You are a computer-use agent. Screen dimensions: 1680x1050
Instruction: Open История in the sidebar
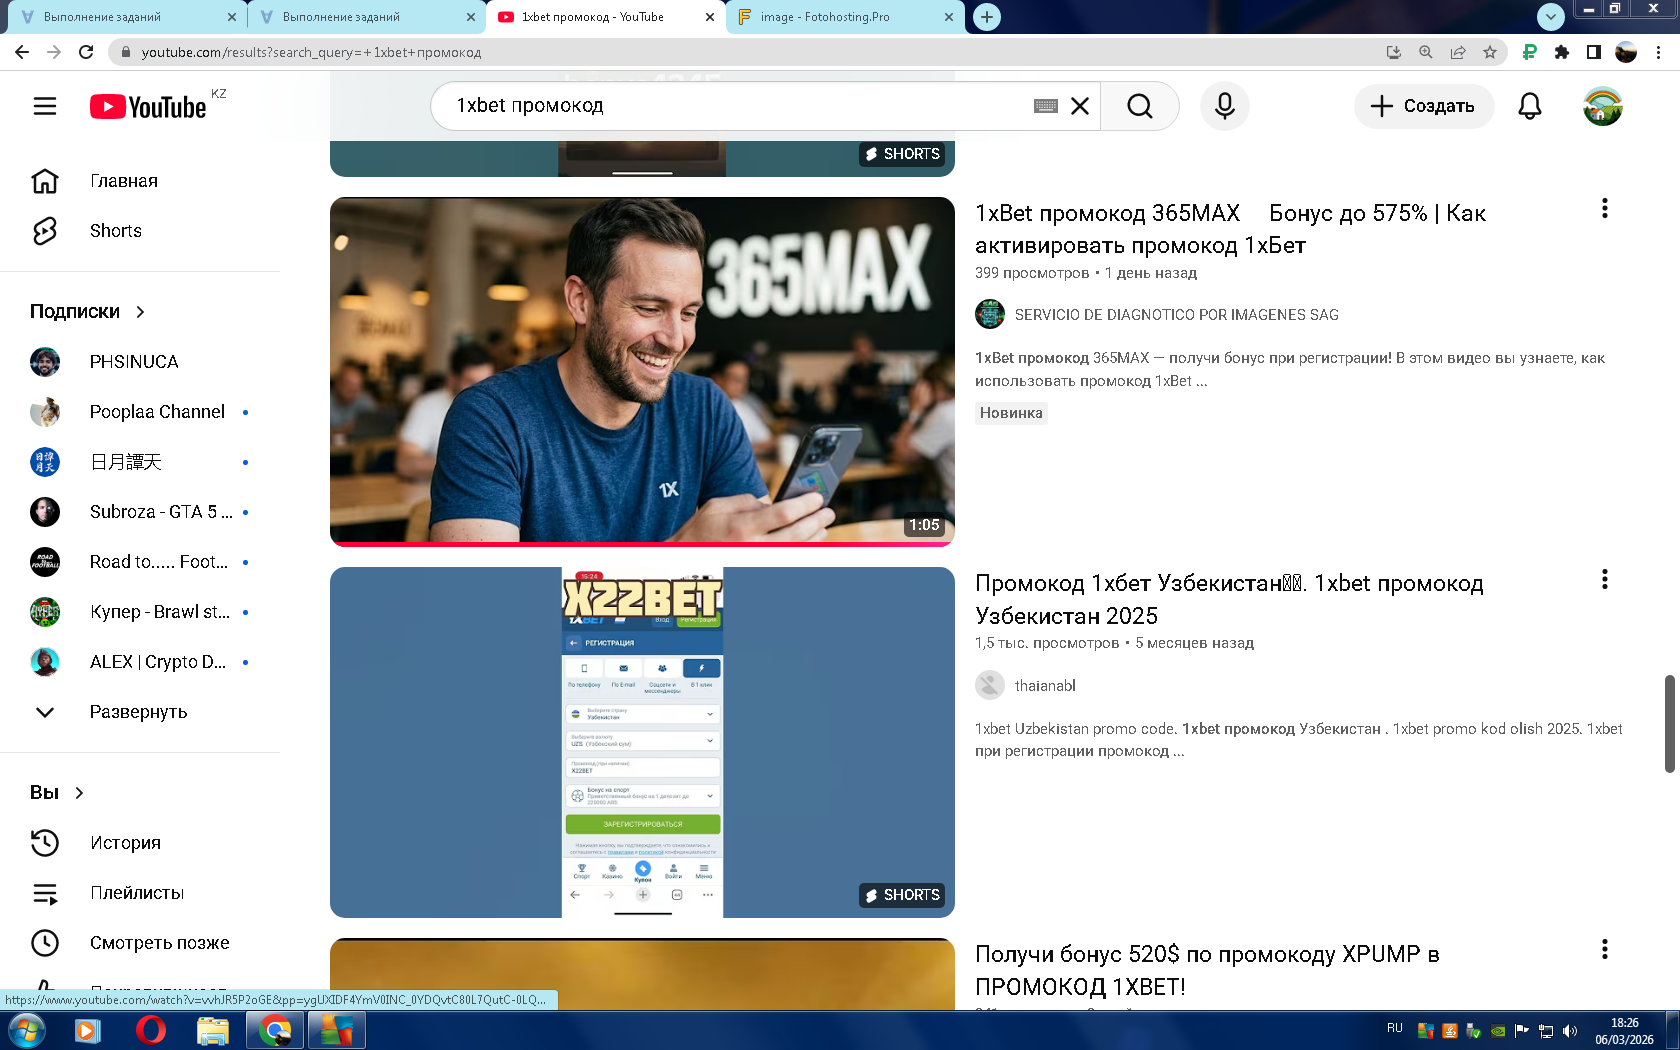pos(125,843)
